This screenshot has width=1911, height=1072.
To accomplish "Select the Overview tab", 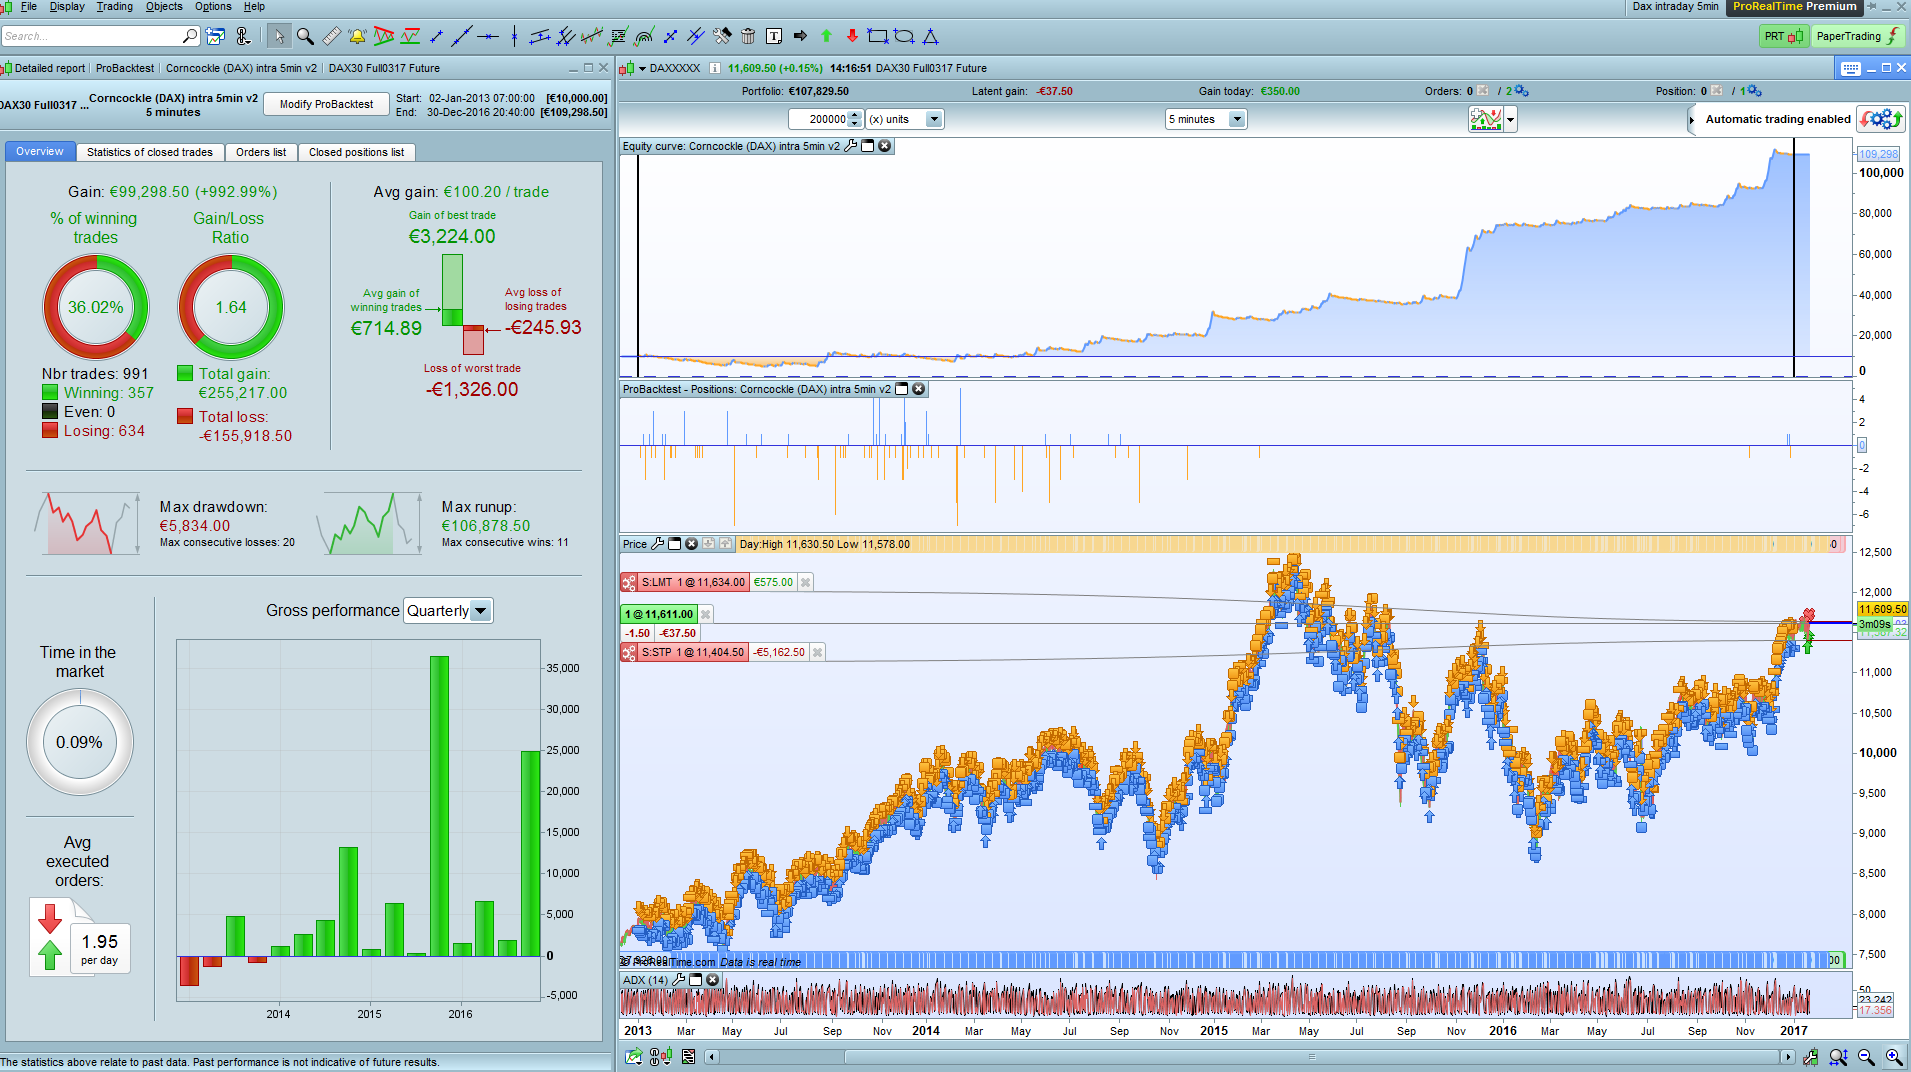I will [40, 152].
